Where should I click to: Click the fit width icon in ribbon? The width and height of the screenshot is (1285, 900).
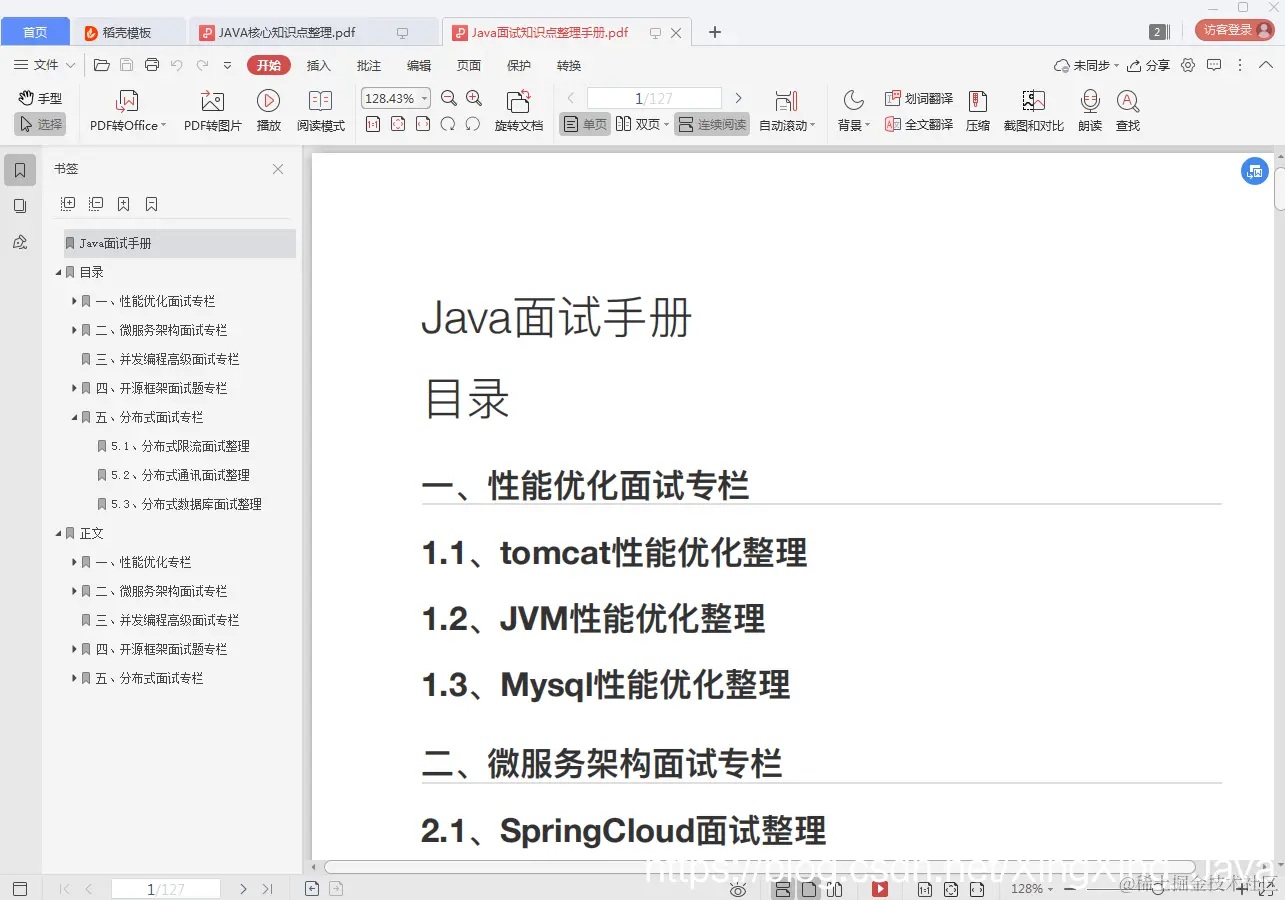[423, 125]
